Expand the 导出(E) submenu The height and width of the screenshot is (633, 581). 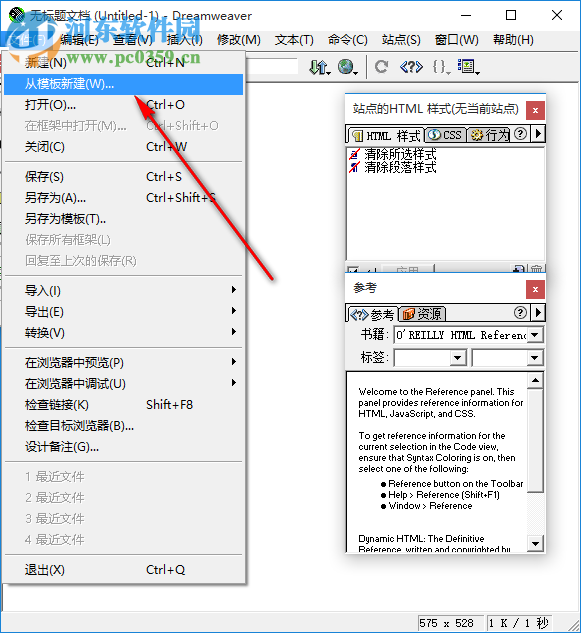(124, 312)
